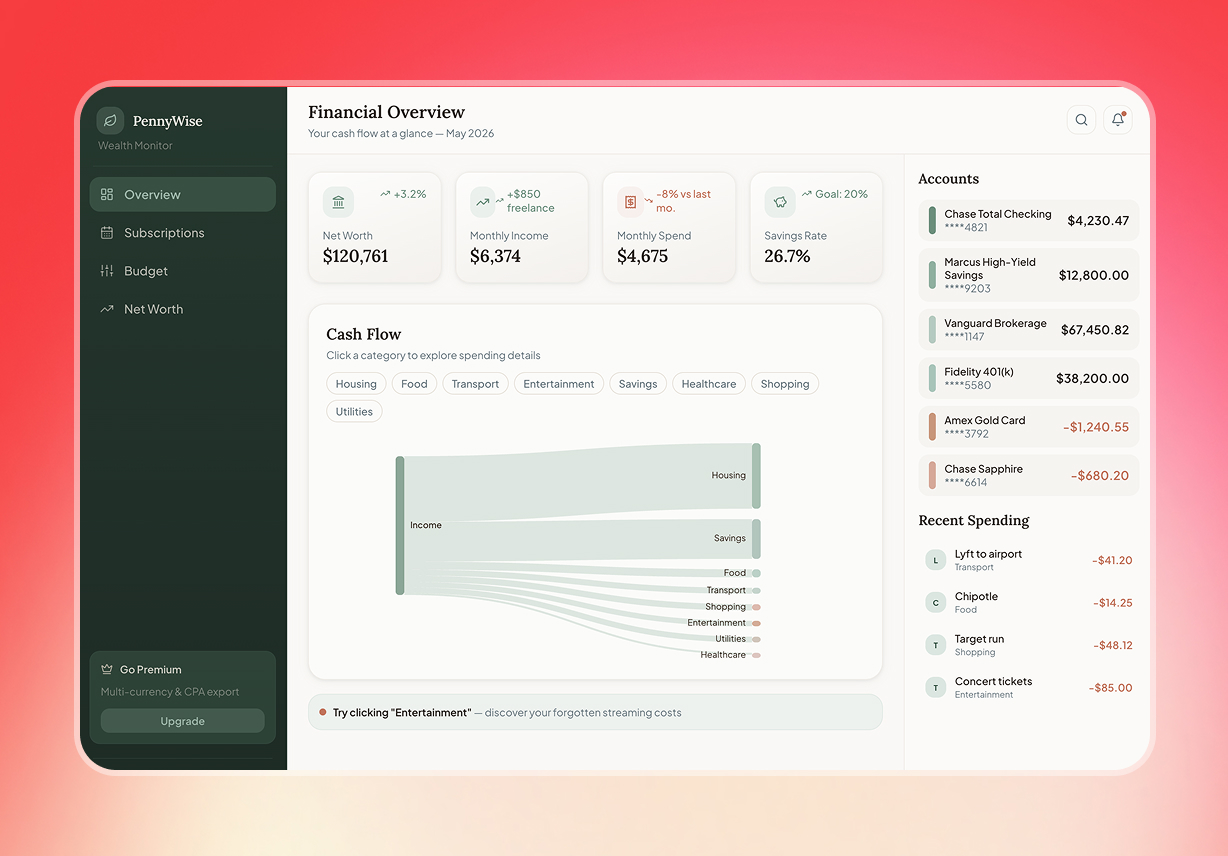Click the Transport label in cash flow chart

[x=726, y=590]
